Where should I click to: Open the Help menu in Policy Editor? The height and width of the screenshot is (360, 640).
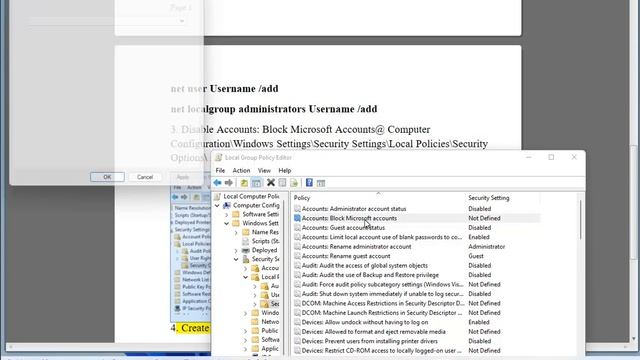[284, 171]
